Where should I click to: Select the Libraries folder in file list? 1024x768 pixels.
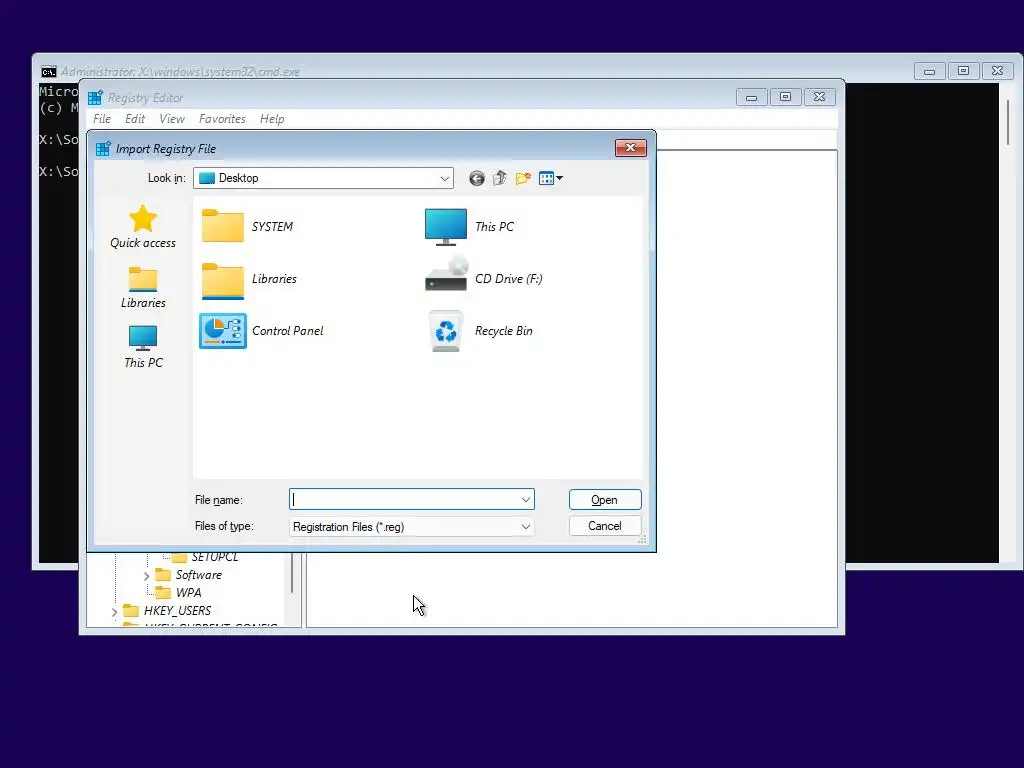(x=249, y=280)
